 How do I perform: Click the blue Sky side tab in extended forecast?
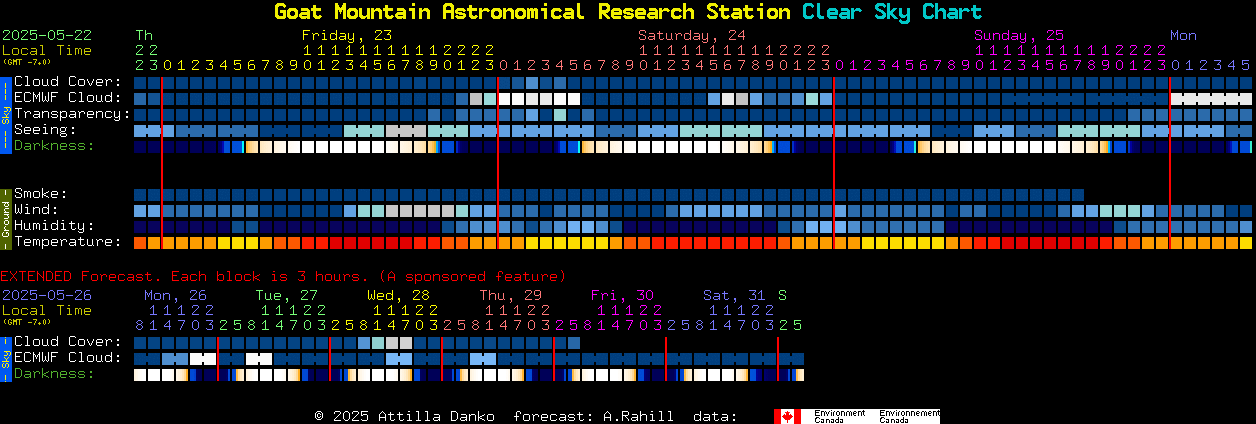pyautogui.click(x=5, y=358)
